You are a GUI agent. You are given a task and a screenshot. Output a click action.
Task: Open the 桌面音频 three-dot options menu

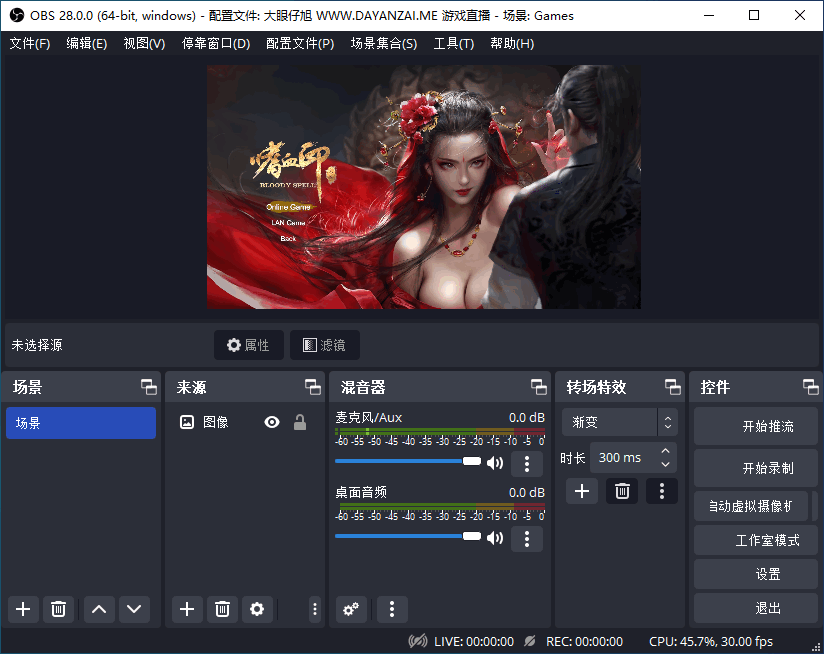tap(527, 538)
